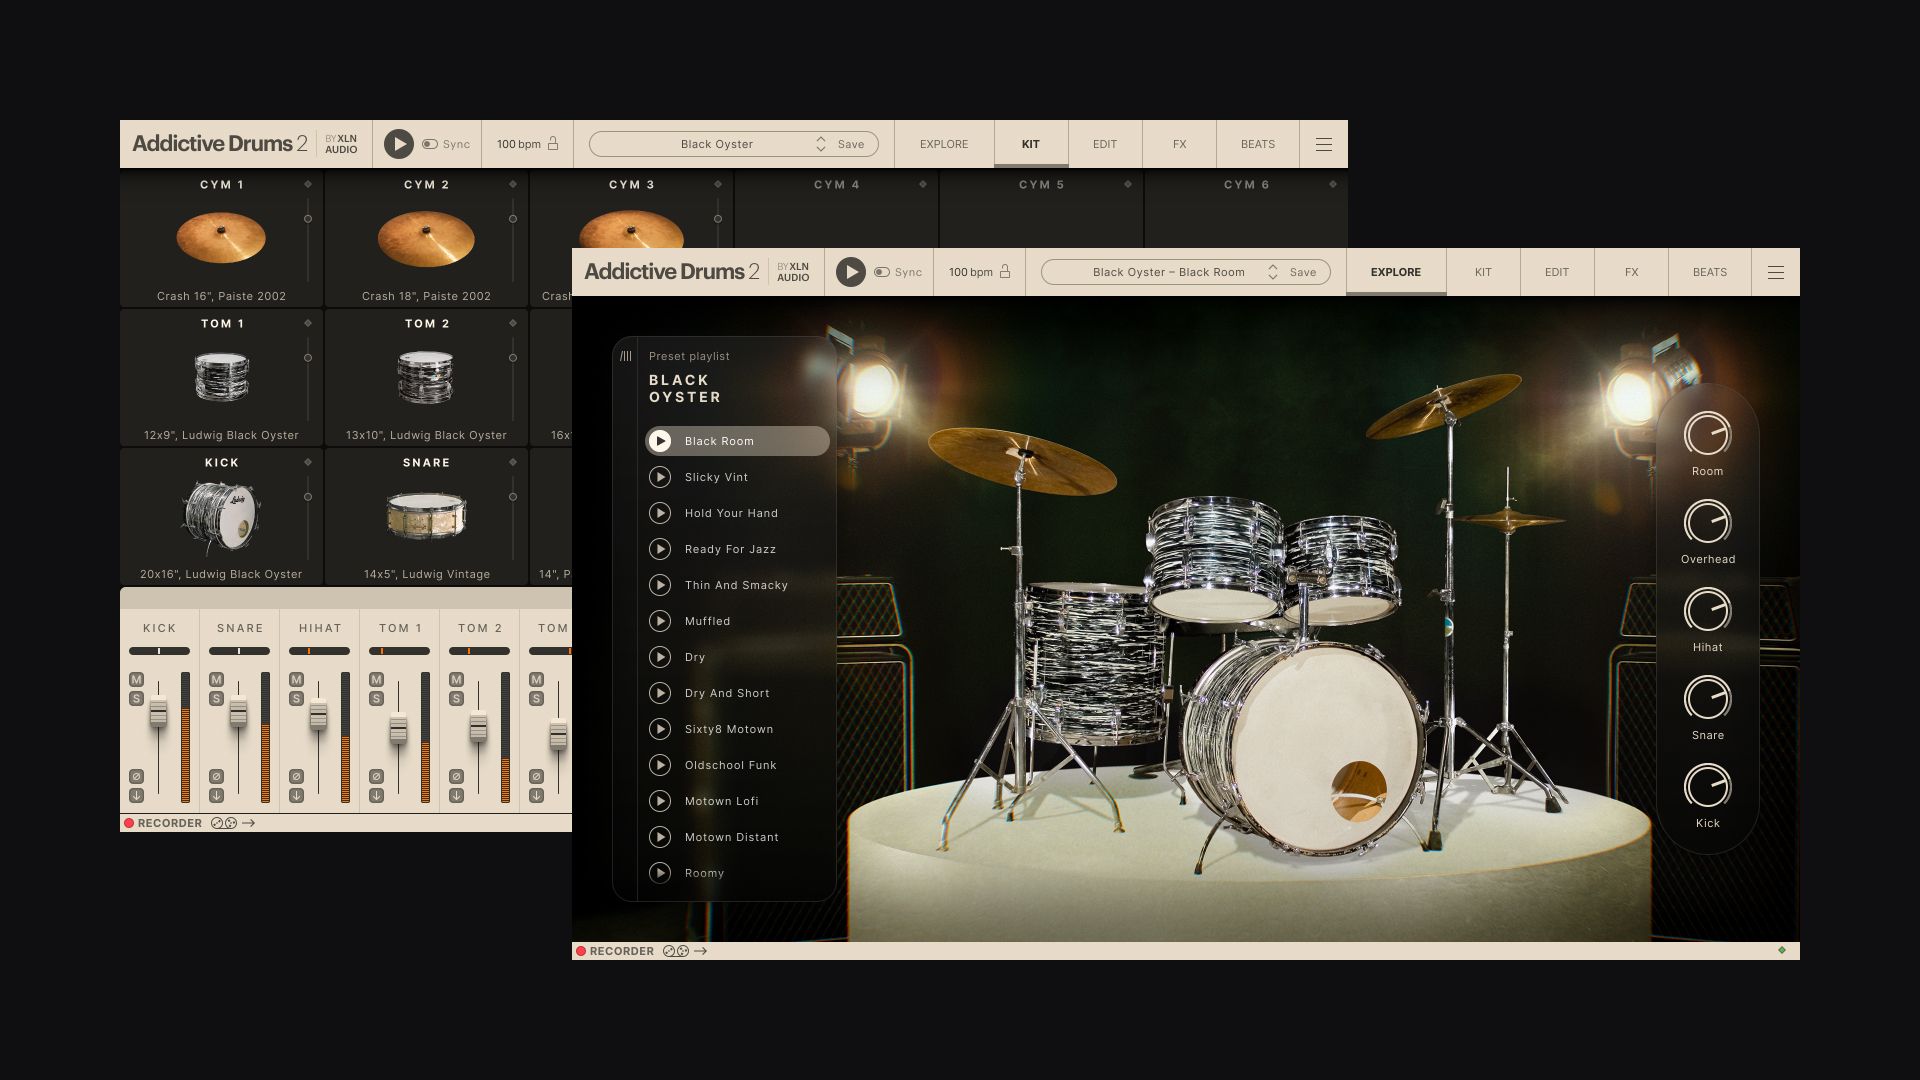Image resolution: width=1920 pixels, height=1080 pixels.
Task: Solo the Hihat mixer channel
Action: (296, 699)
